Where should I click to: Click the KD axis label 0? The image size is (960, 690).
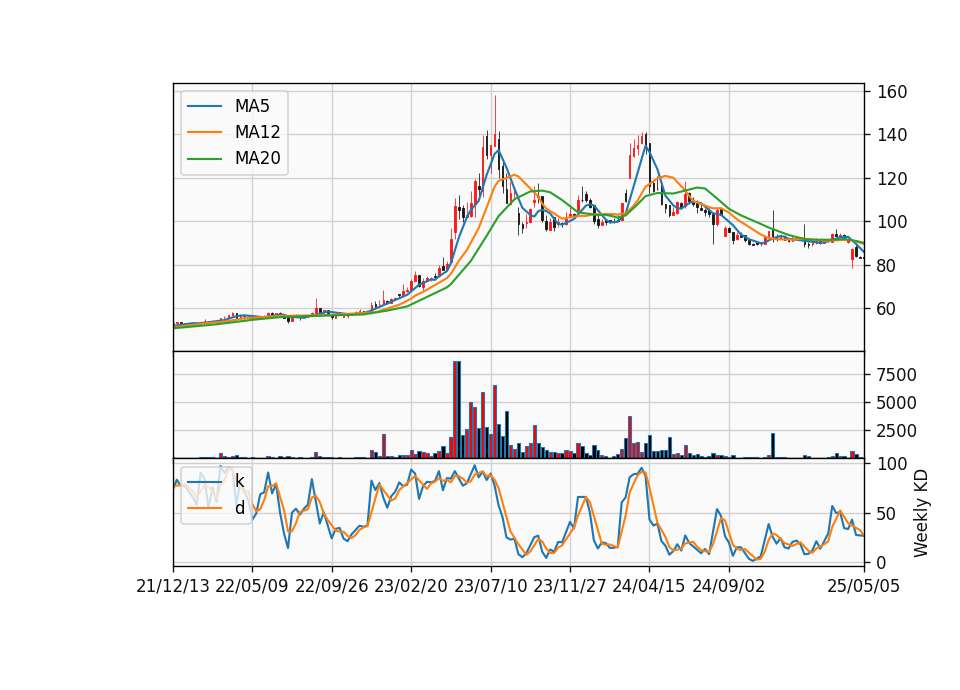pyautogui.click(x=882, y=563)
